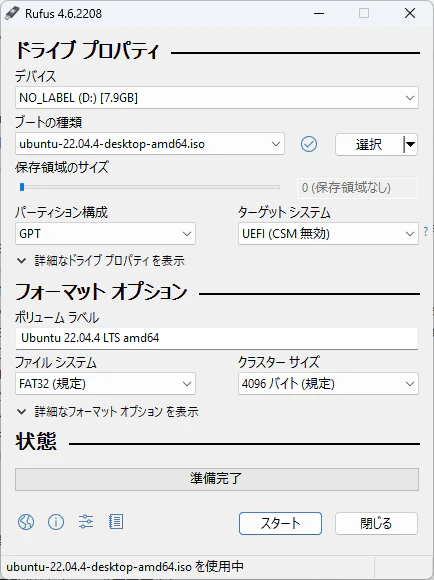
Task: Click the フォーマット オプション heading
Action: coord(101,292)
